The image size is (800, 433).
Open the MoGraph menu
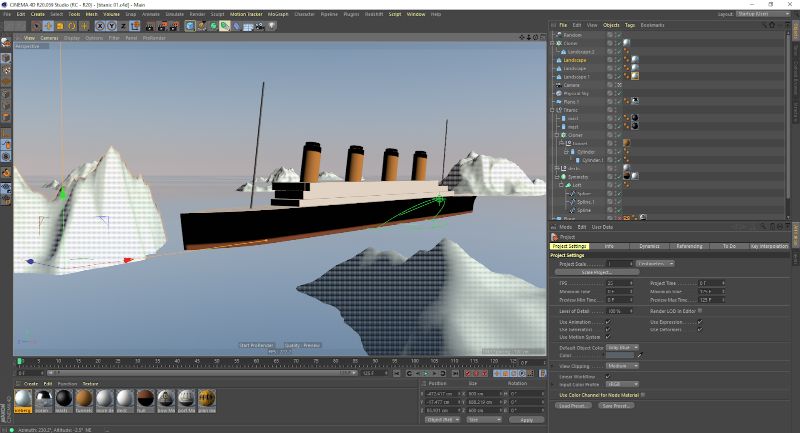coord(277,14)
